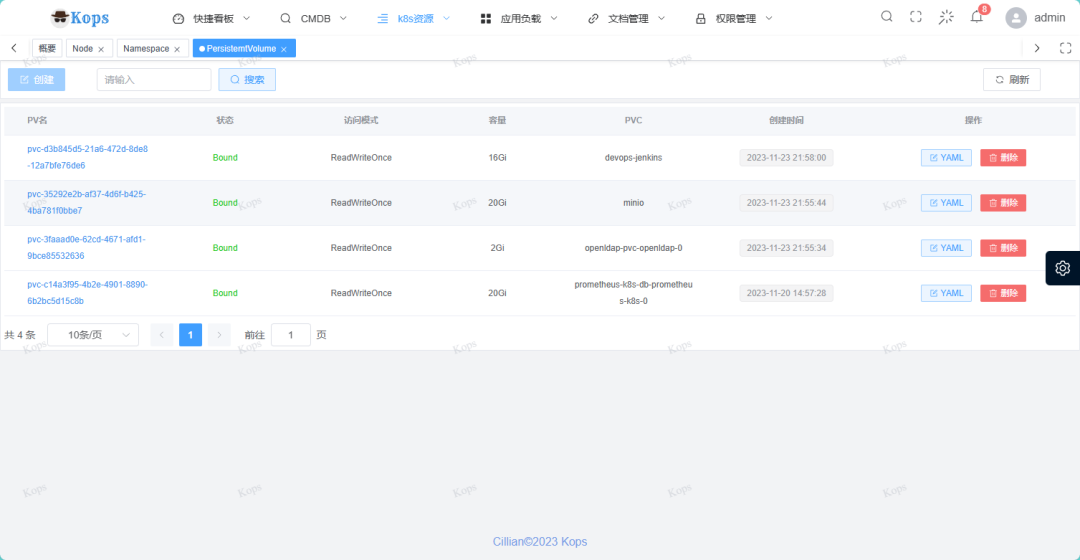The image size is (1080, 560).
Task: Close the Node tab
Action: [x=101, y=49]
